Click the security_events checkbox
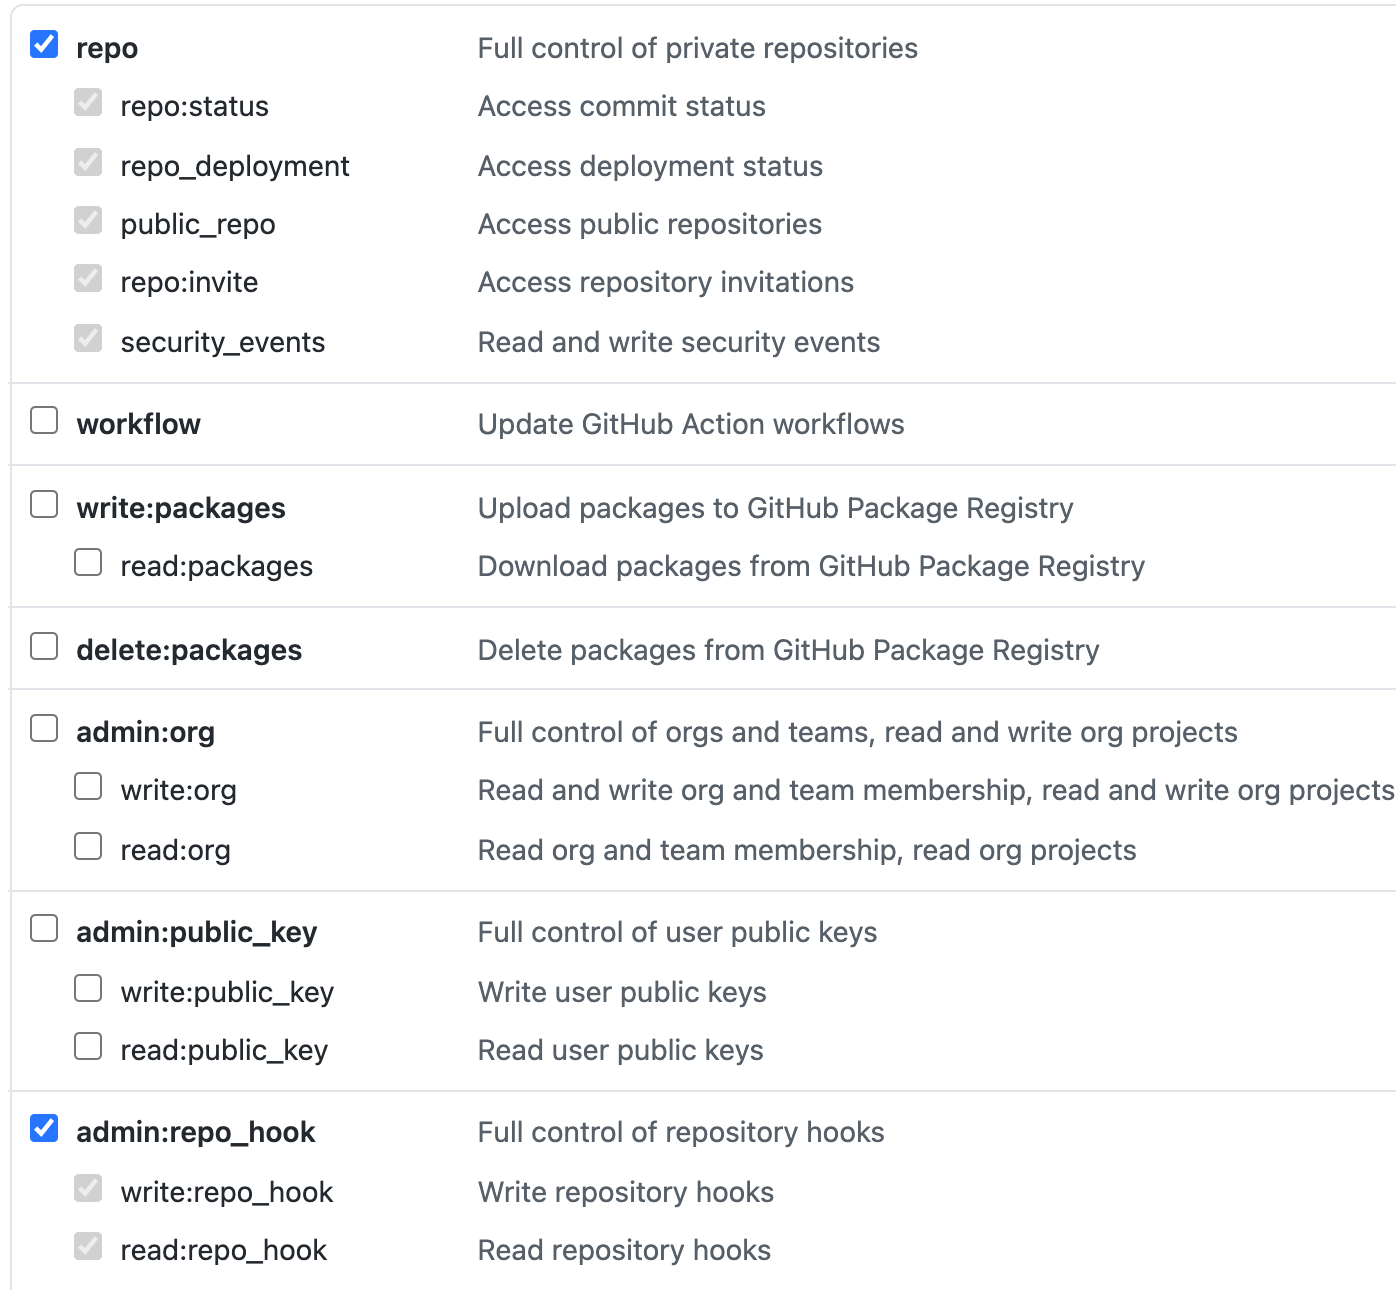Image resolution: width=1396 pixels, height=1290 pixels. (x=88, y=339)
